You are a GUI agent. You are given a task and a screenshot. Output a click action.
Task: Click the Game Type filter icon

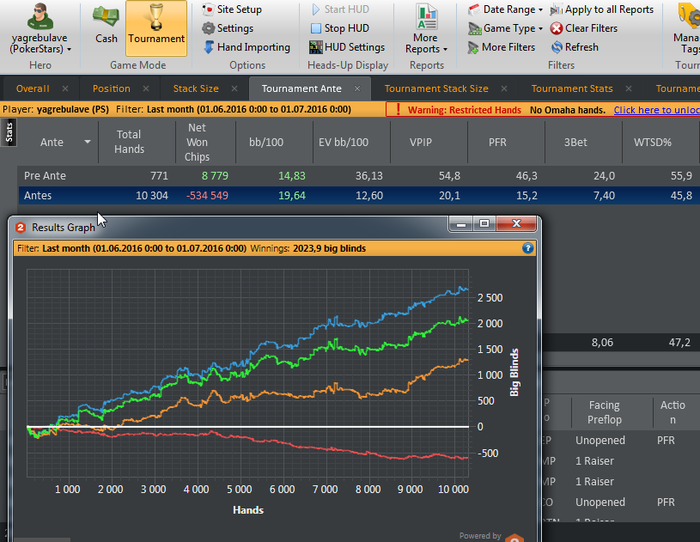[x=475, y=29]
